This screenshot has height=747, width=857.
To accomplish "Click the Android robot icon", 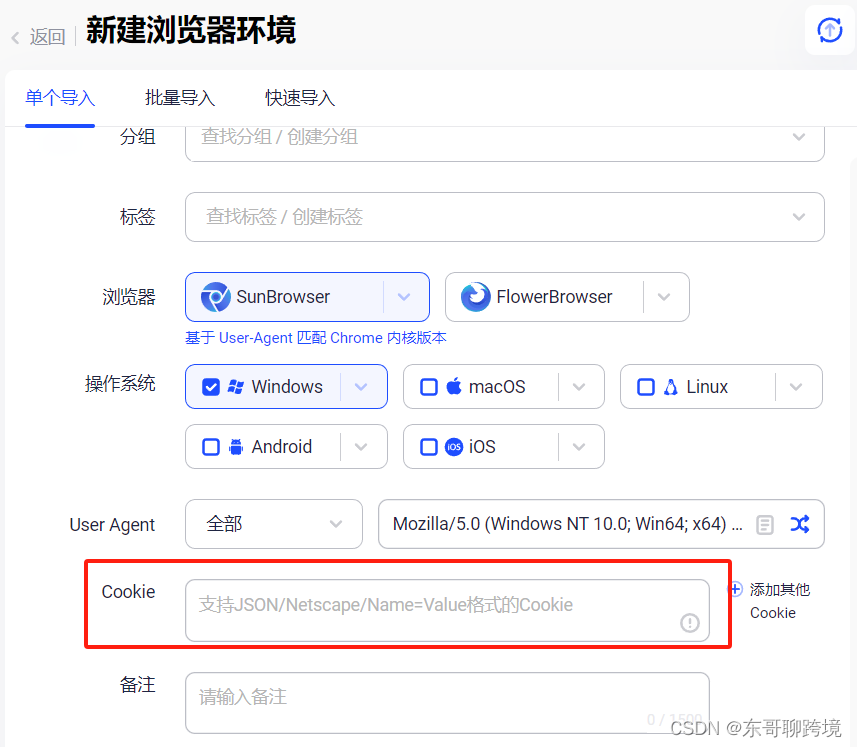I will pos(236,447).
